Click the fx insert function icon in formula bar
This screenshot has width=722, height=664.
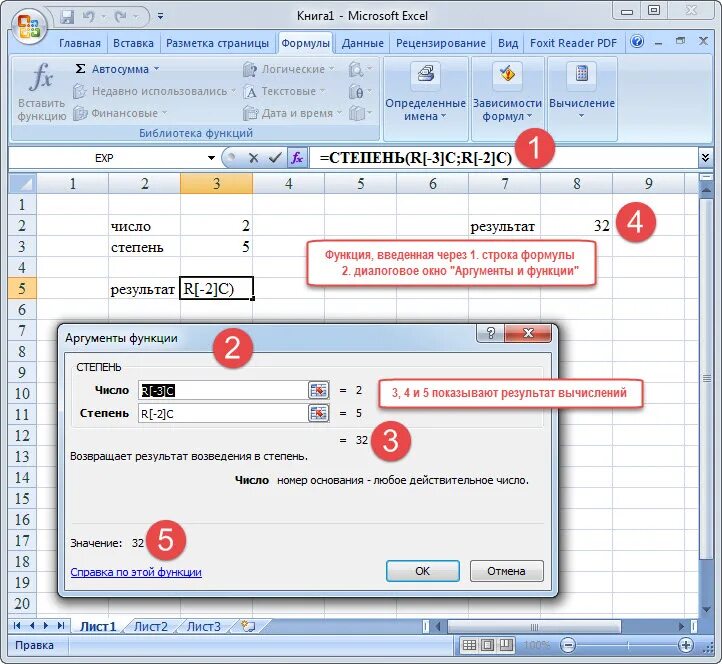pos(297,158)
